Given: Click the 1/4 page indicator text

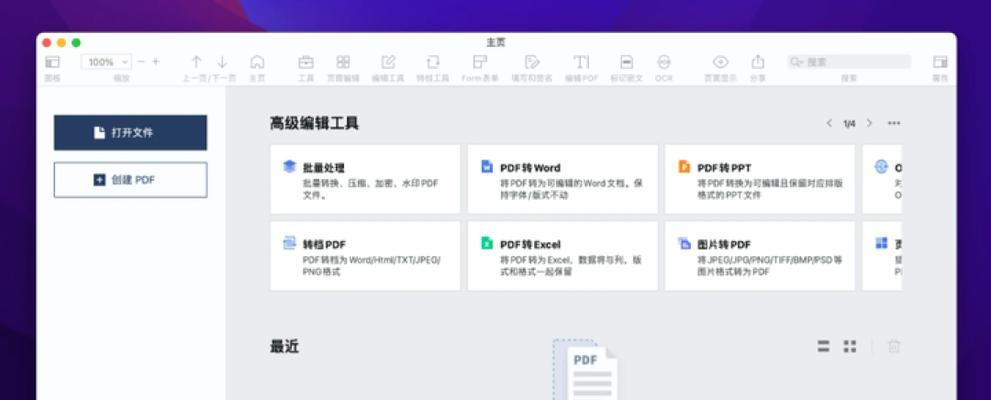Looking at the screenshot, I should pos(849,124).
